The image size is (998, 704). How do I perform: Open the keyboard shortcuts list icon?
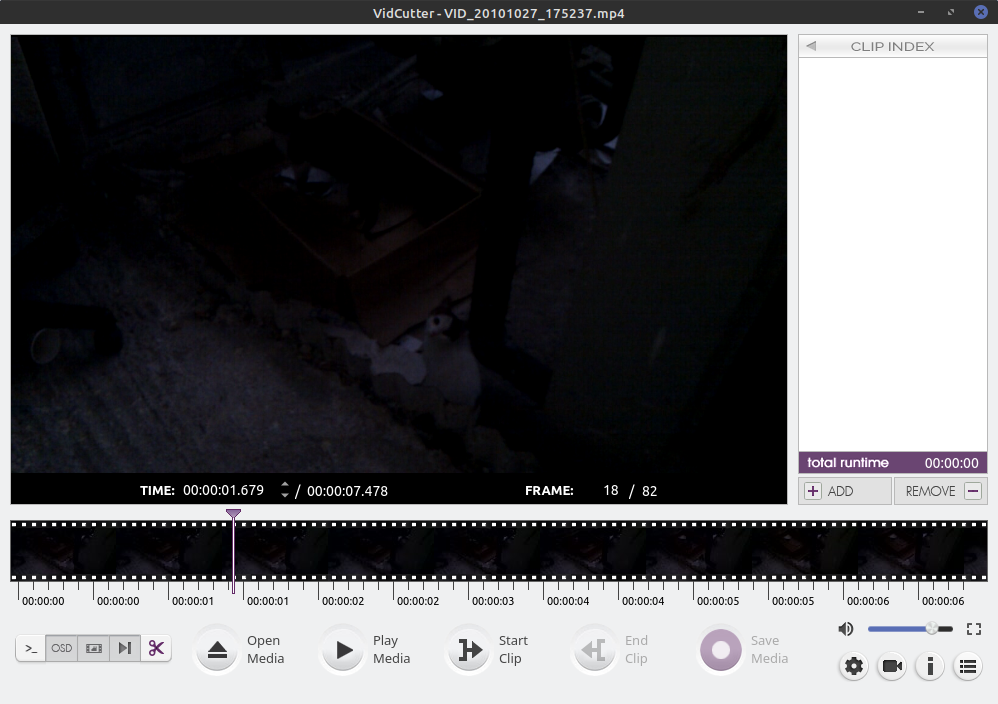tap(967, 666)
